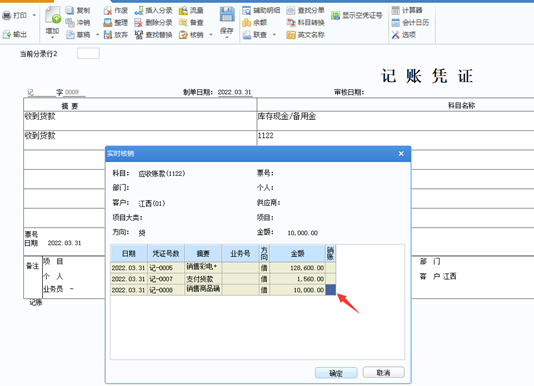Click the 金额 column header
Screen dimensions: 534x386
[x=298, y=253]
